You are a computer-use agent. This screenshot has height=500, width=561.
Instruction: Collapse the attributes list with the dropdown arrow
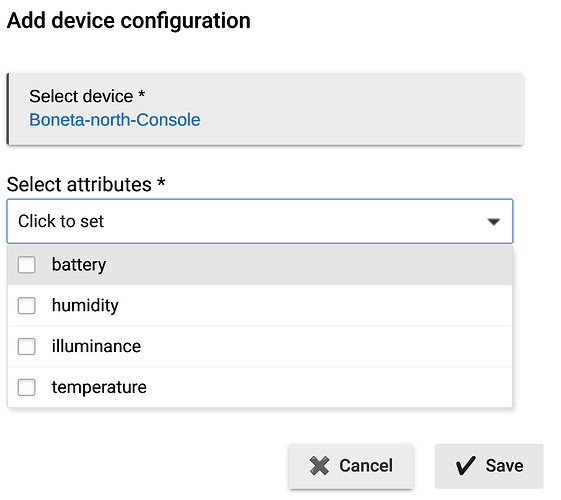[494, 222]
